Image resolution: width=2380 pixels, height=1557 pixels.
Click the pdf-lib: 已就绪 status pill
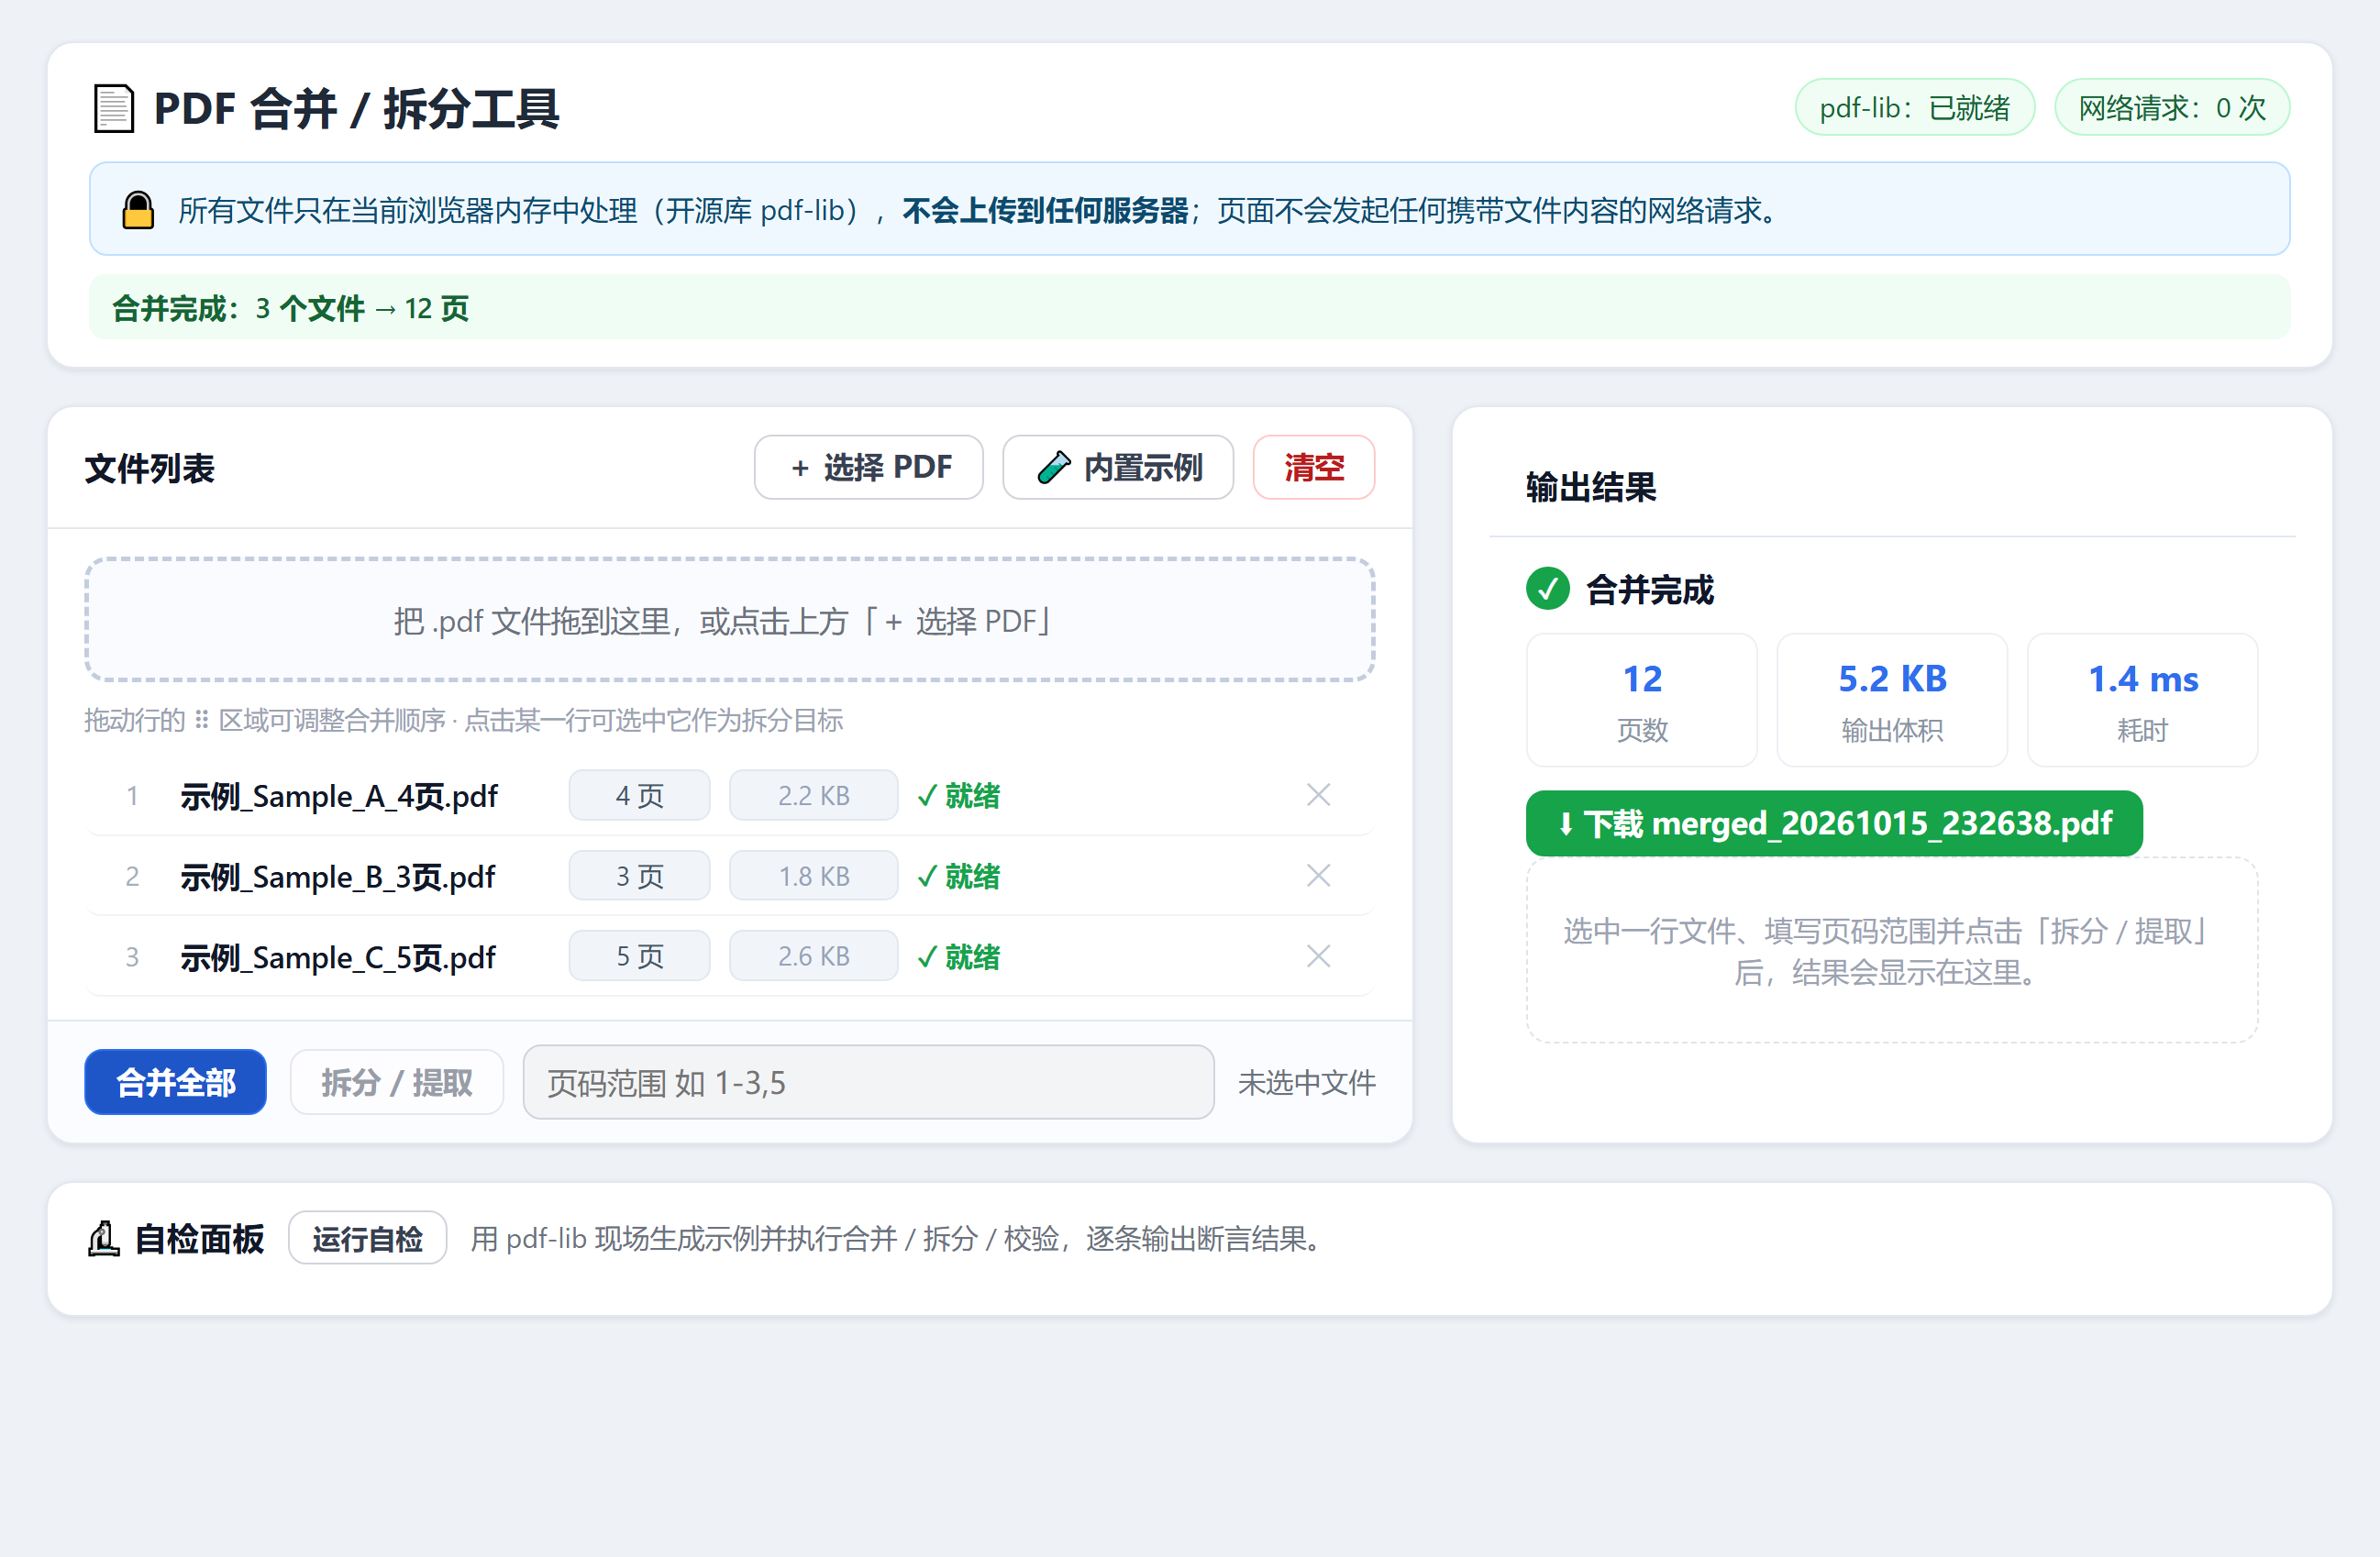1914,107
